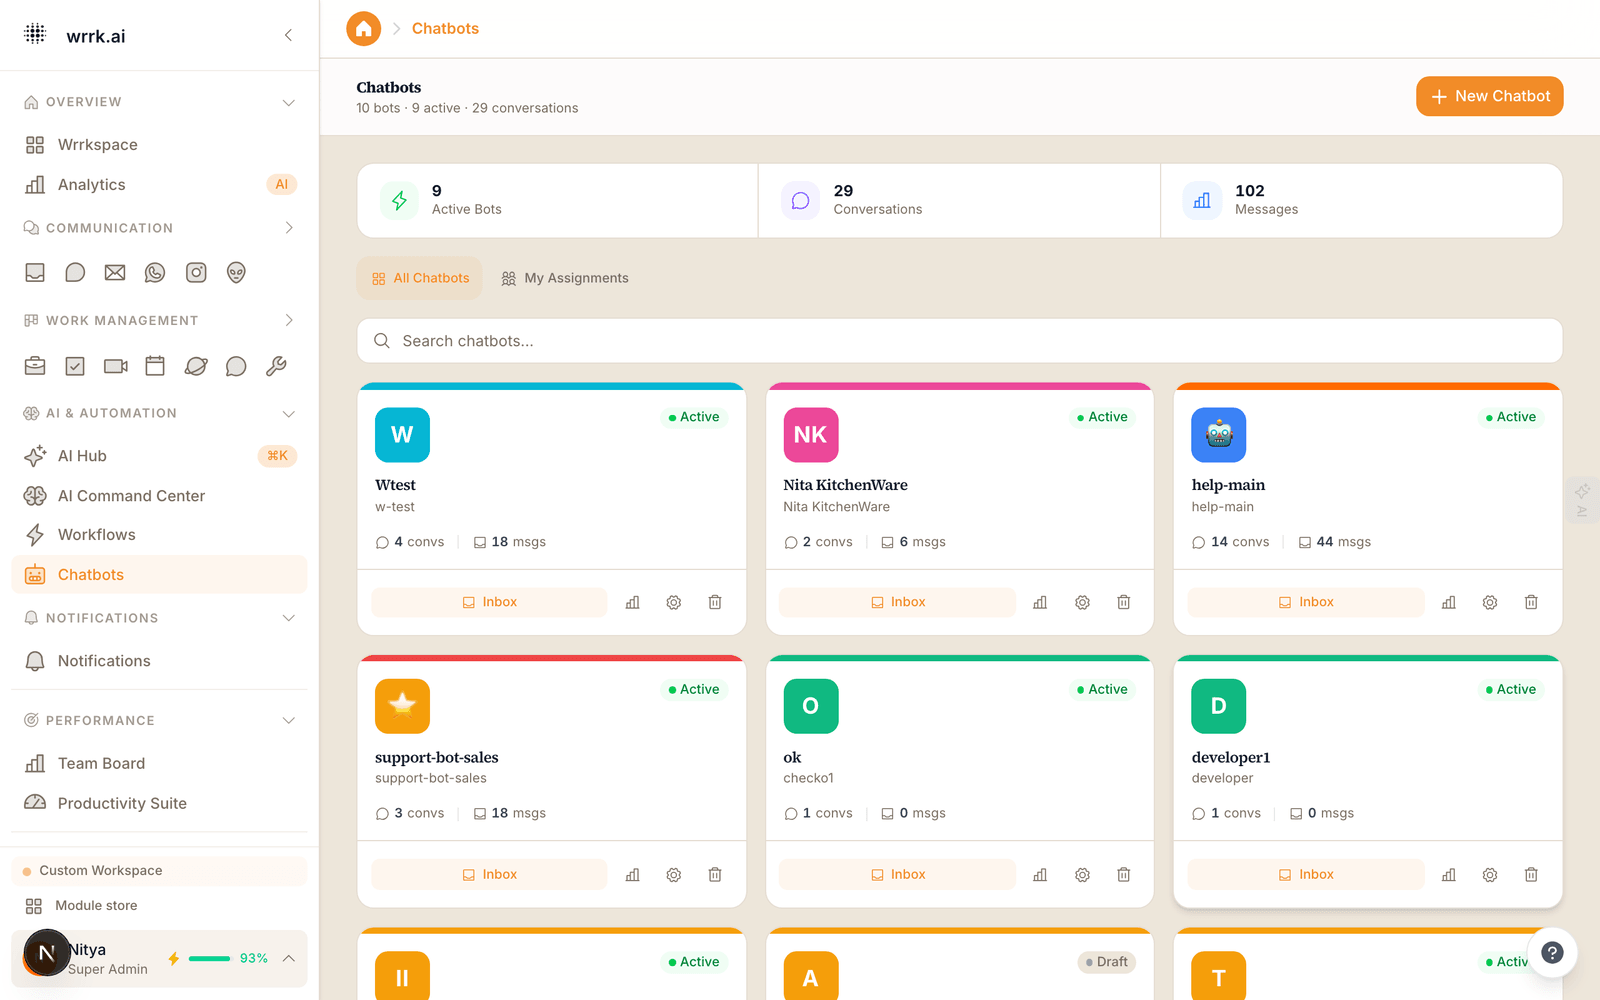Select Chatbots in the sidebar

[160, 575]
